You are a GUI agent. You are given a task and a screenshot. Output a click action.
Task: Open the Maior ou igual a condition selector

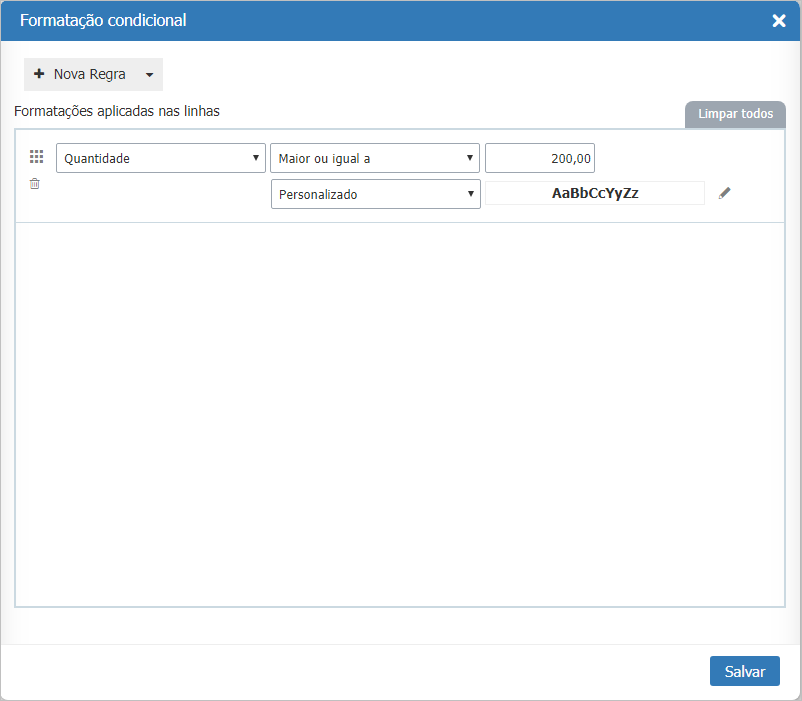point(375,157)
